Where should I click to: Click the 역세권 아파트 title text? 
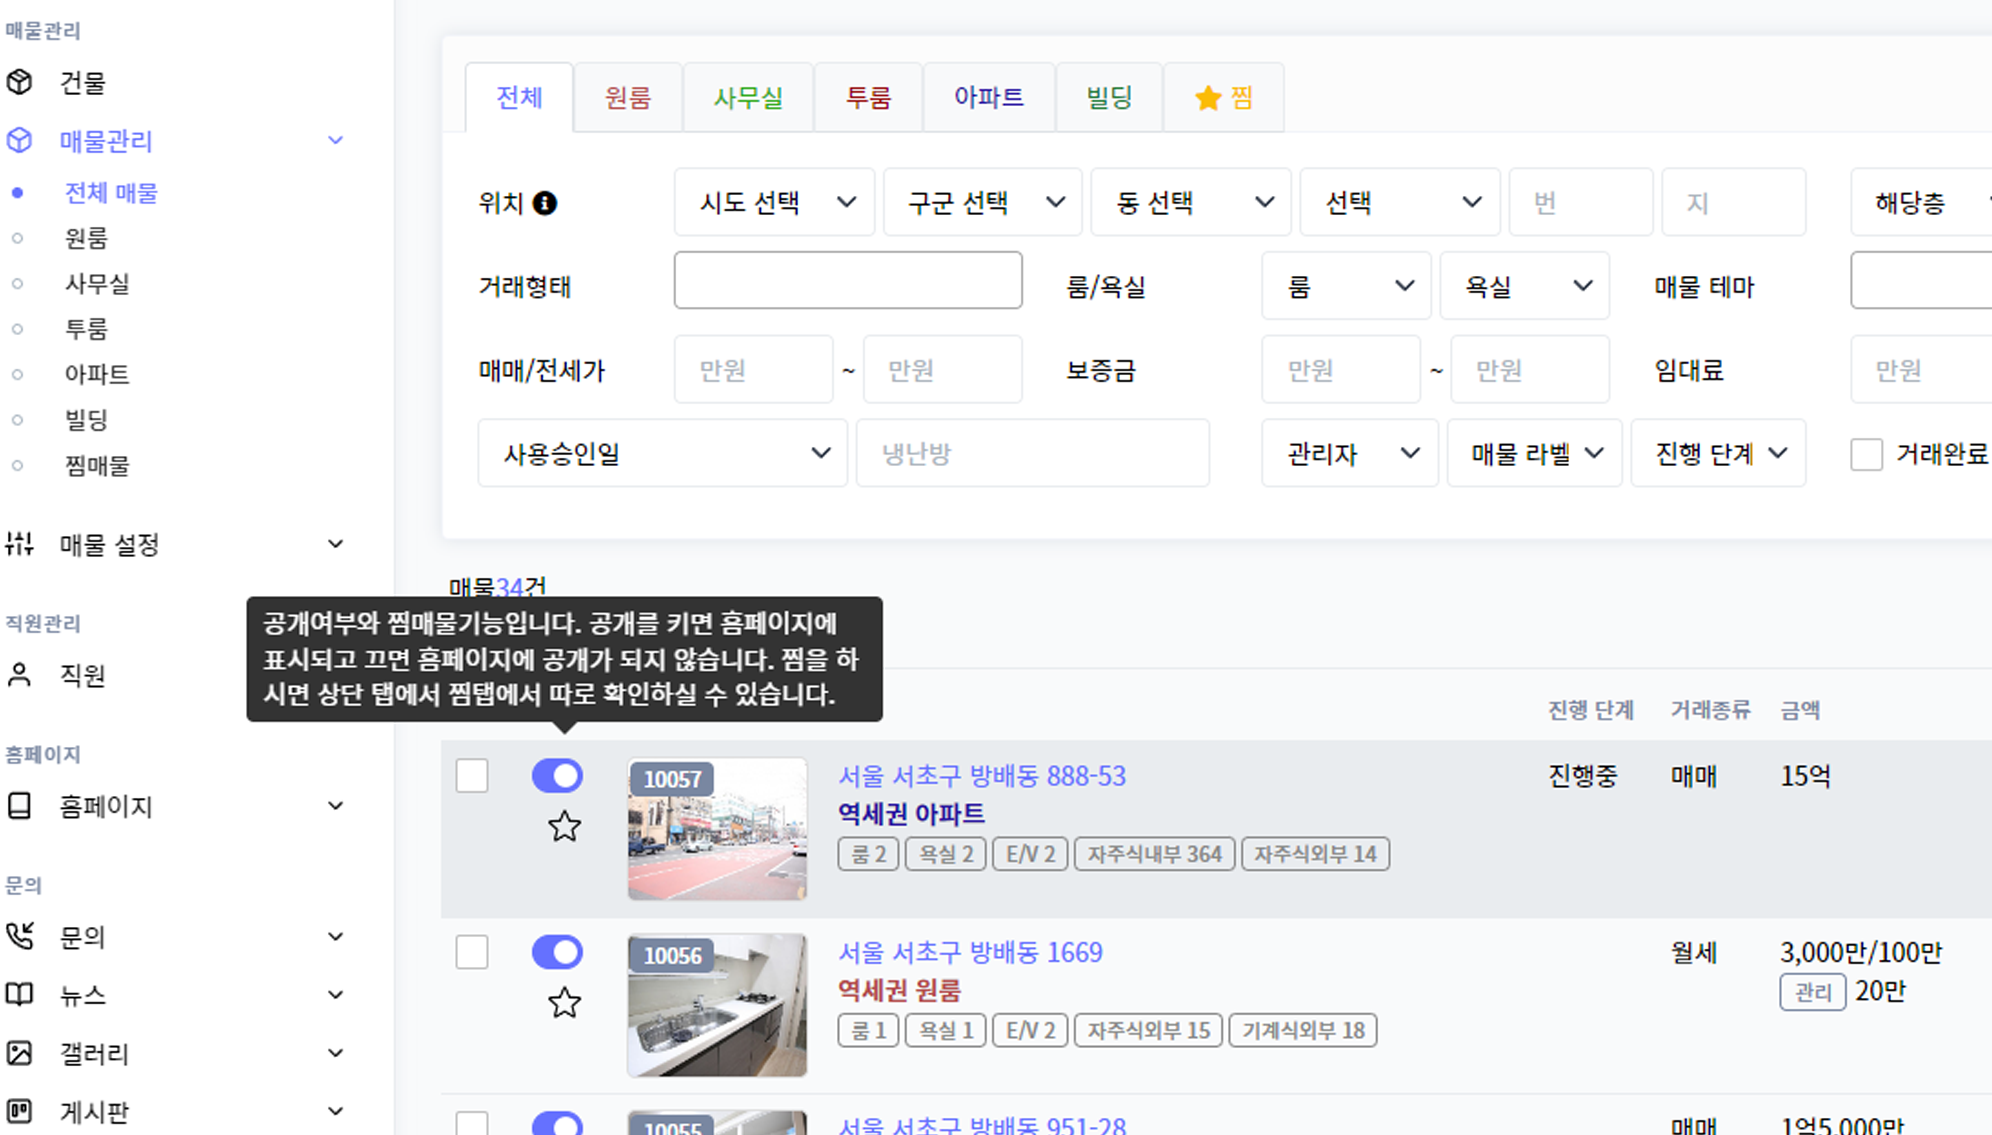pos(911,814)
